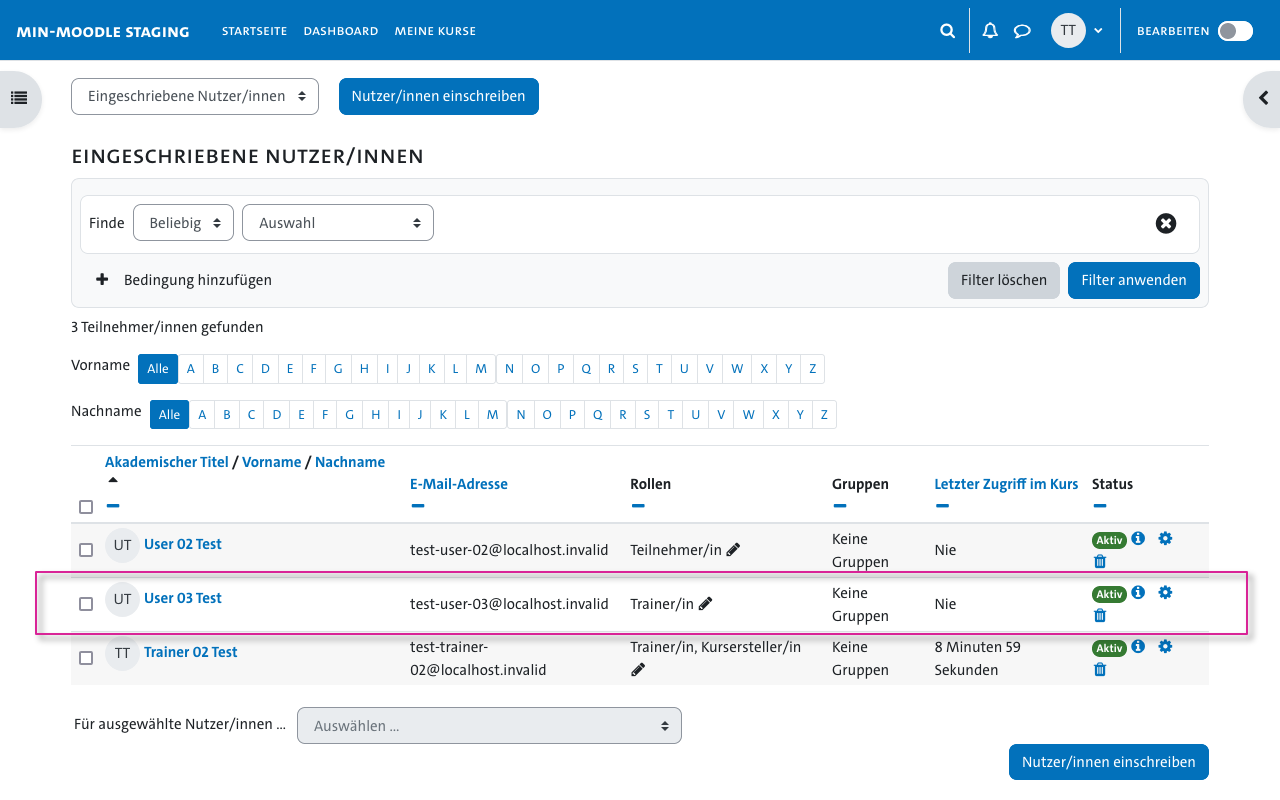Select Alle in Vorname filter

[158, 369]
